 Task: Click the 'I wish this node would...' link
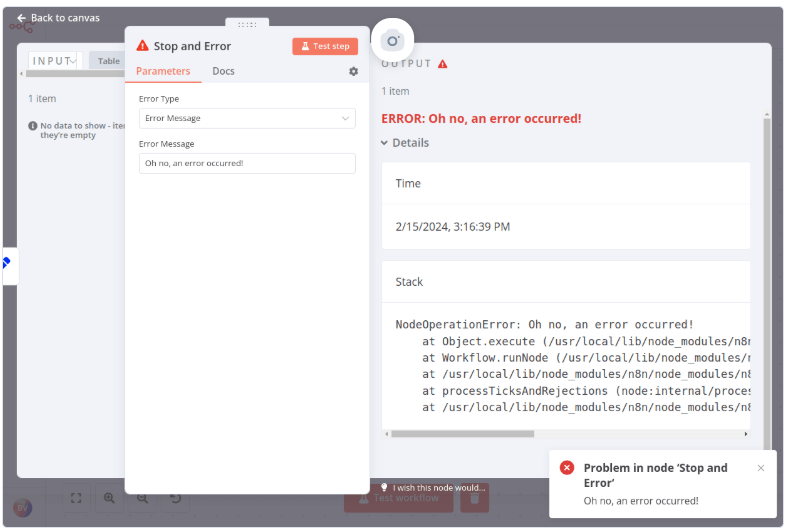pyautogui.click(x=433, y=487)
